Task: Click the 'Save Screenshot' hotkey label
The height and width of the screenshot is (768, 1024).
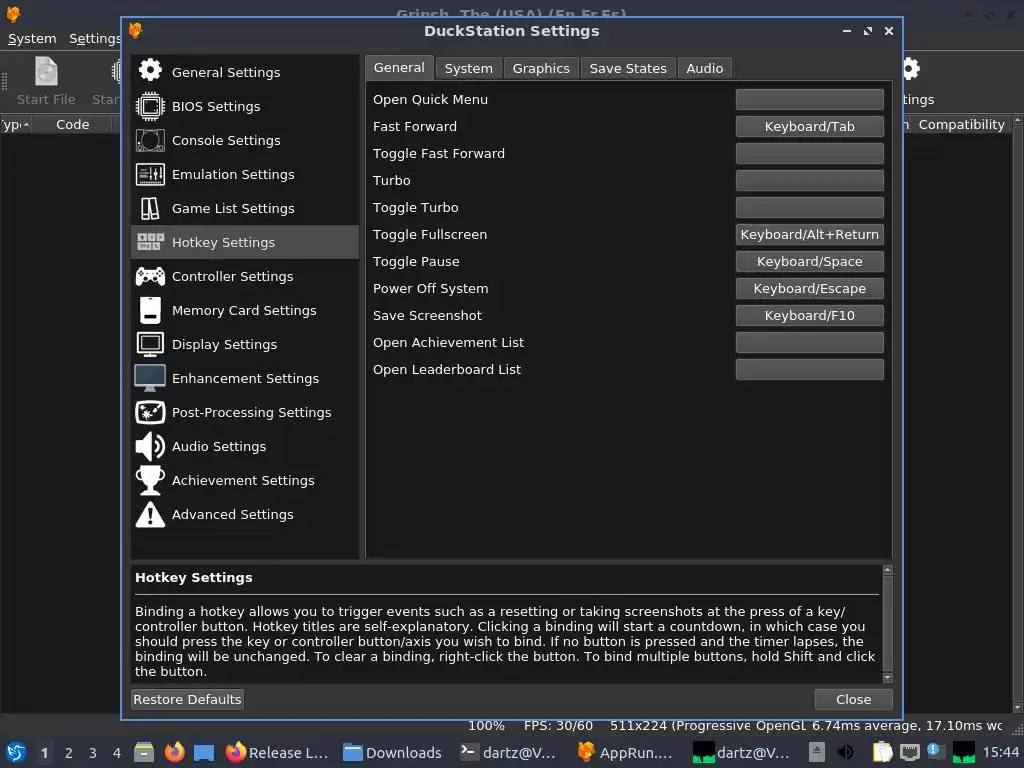Action: click(427, 315)
